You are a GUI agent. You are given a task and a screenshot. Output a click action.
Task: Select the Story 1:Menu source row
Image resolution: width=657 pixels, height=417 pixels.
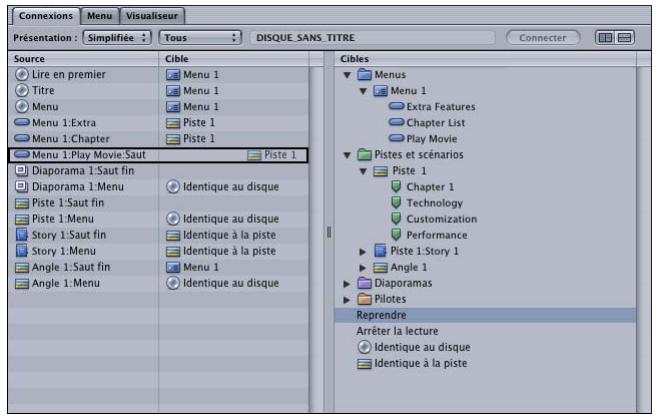158,251
